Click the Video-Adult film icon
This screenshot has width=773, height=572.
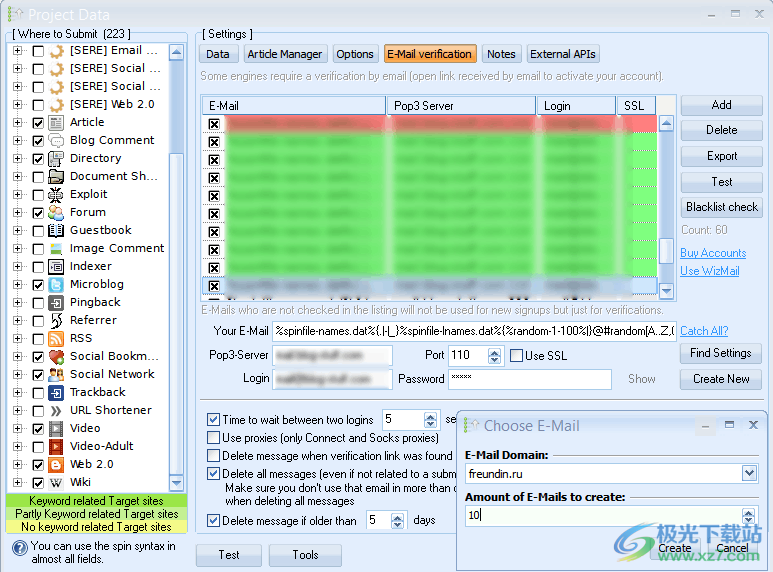(56, 447)
